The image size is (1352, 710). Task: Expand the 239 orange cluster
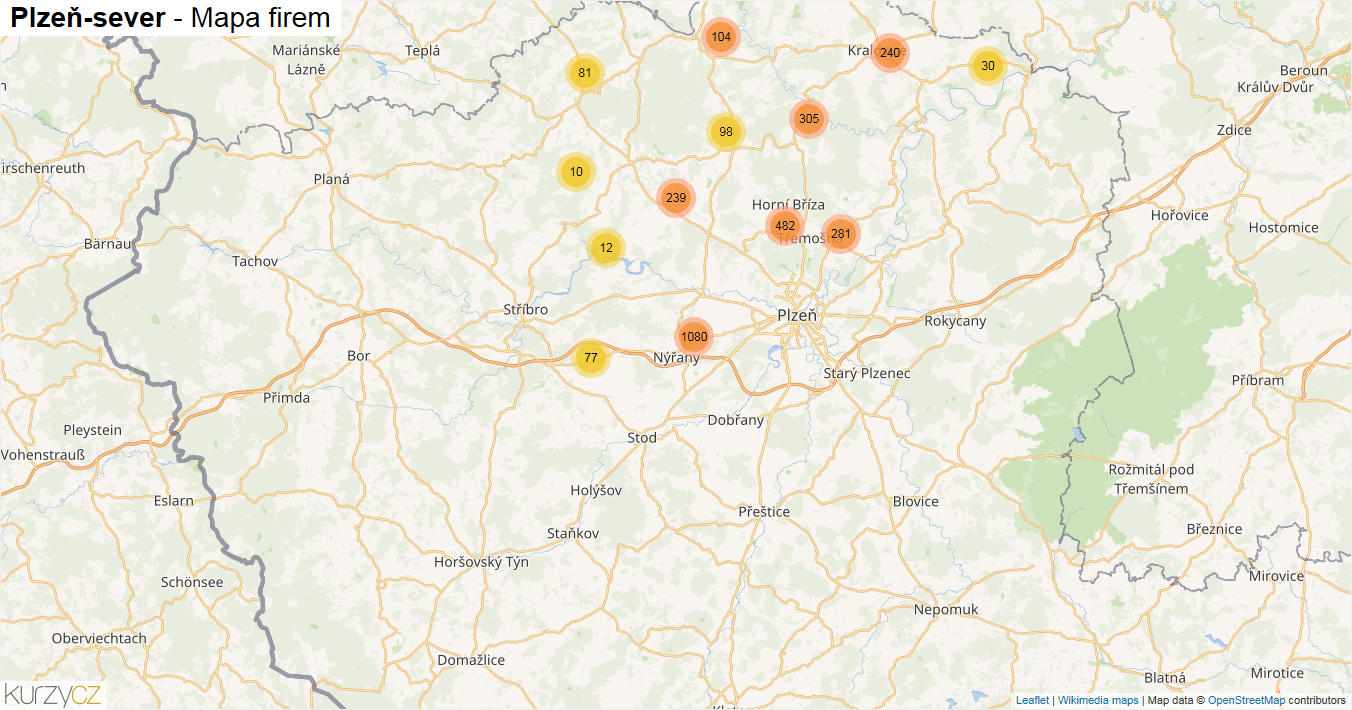[676, 198]
